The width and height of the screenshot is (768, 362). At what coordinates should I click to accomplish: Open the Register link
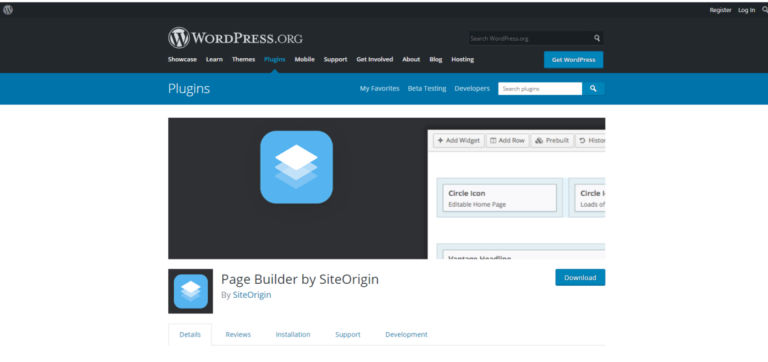click(720, 10)
